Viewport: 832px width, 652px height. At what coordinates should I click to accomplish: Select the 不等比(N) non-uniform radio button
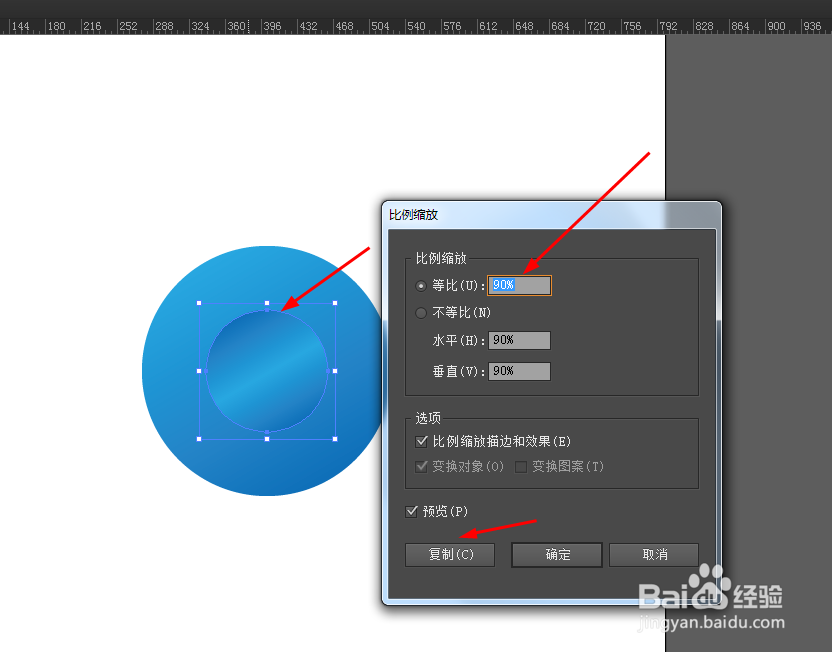coord(421,313)
